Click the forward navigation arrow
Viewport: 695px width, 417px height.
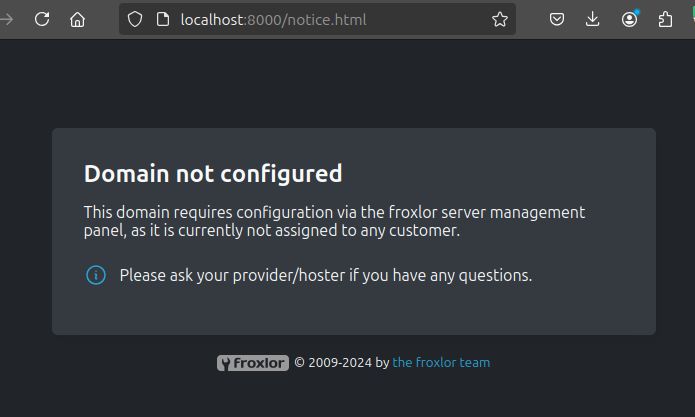pos(5,19)
